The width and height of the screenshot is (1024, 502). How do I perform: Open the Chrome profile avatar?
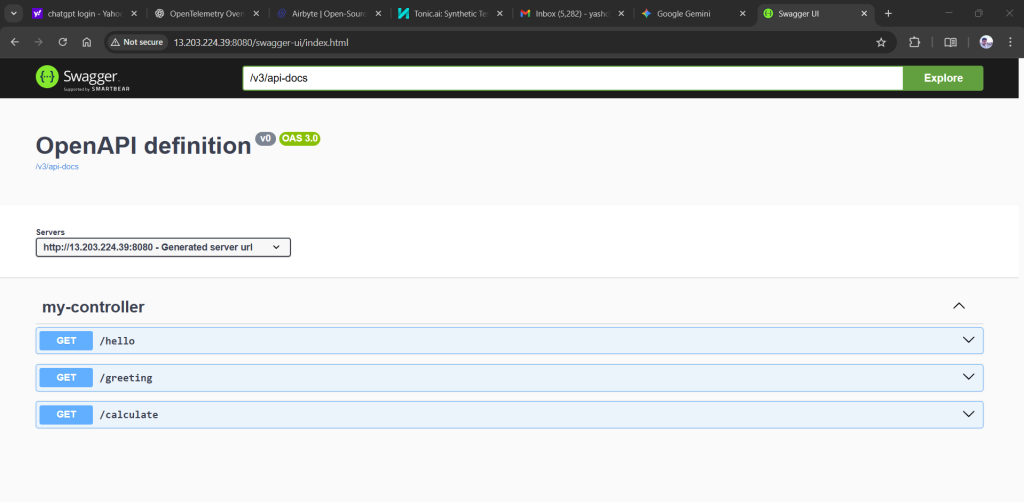tap(986, 42)
